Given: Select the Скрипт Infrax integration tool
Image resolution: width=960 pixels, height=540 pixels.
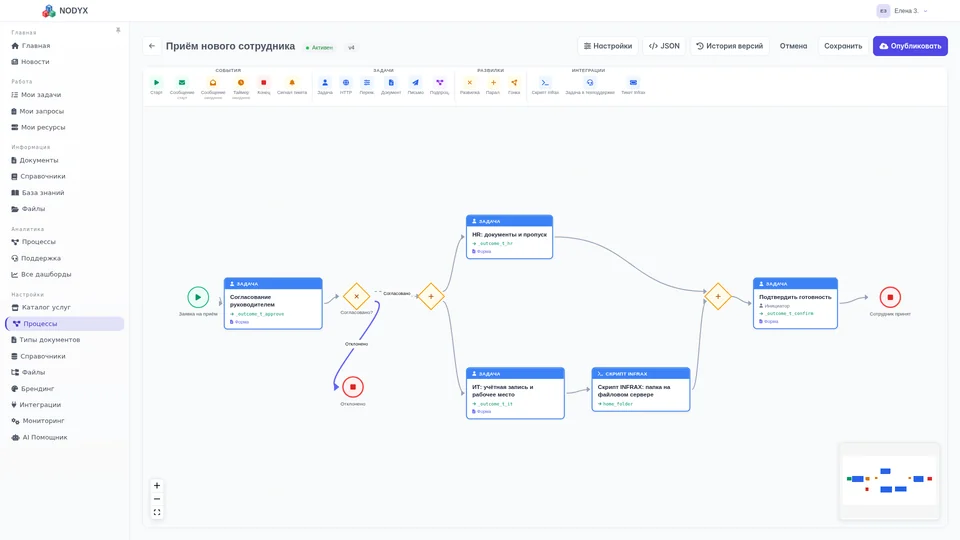Looking at the screenshot, I should tap(545, 86).
